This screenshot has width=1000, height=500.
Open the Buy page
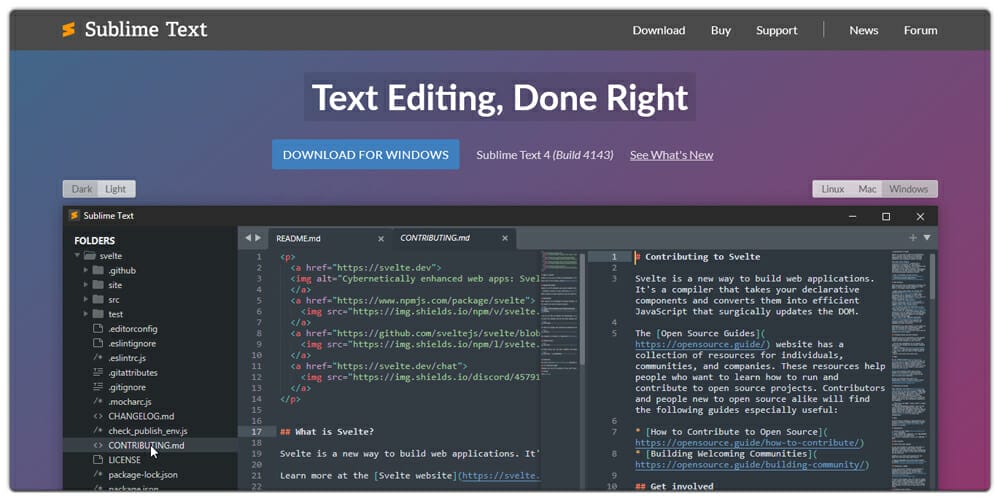tap(721, 31)
